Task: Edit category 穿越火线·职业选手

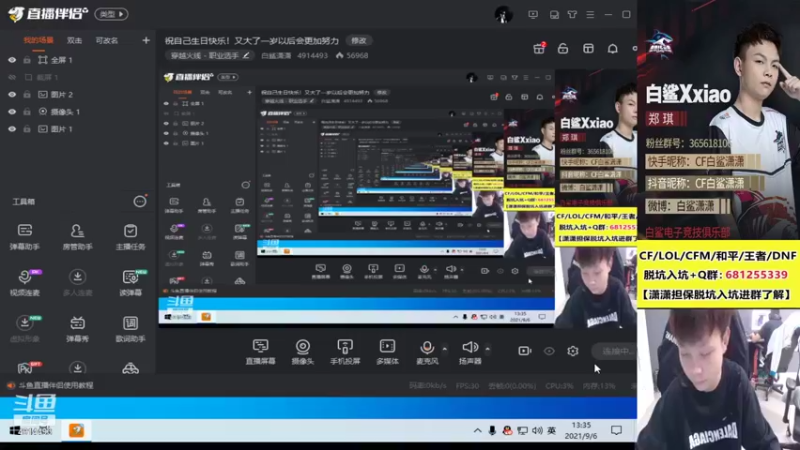Action: tap(208, 55)
